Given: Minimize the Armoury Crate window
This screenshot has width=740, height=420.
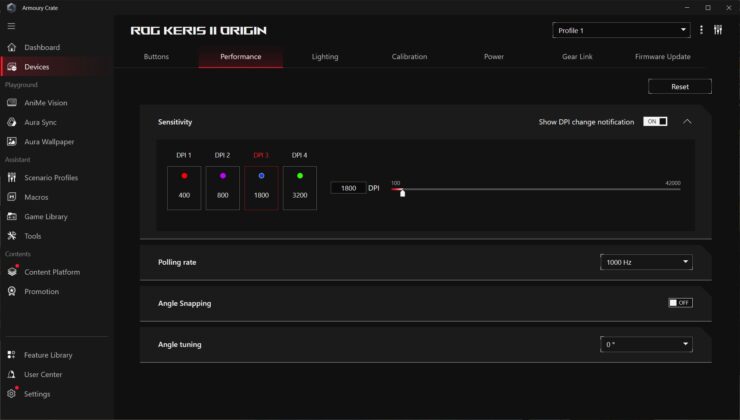Looking at the screenshot, I should click(687, 8).
